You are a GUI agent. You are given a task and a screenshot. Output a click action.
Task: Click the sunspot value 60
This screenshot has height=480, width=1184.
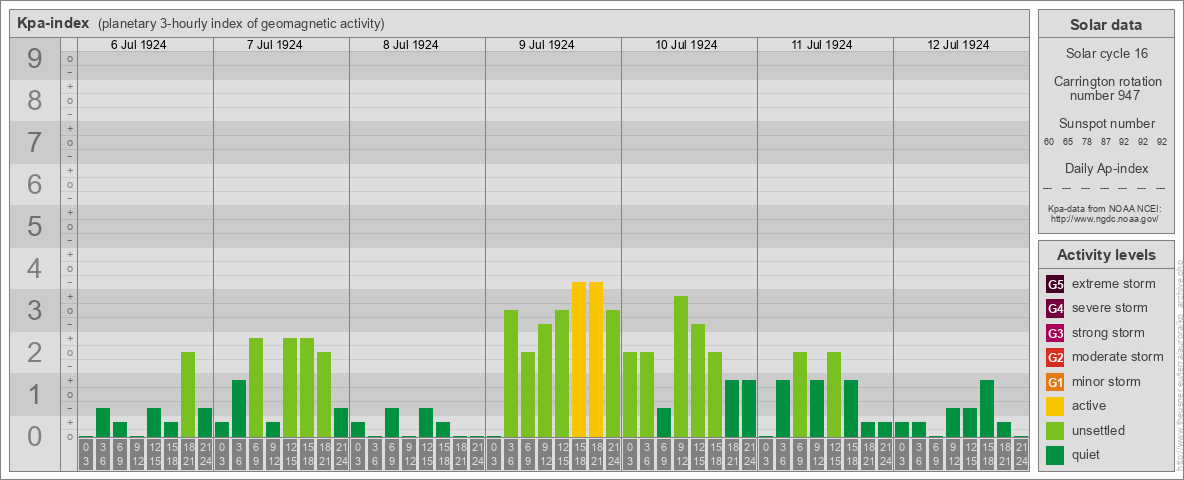pyautogui.click(x=1049, y=142)
